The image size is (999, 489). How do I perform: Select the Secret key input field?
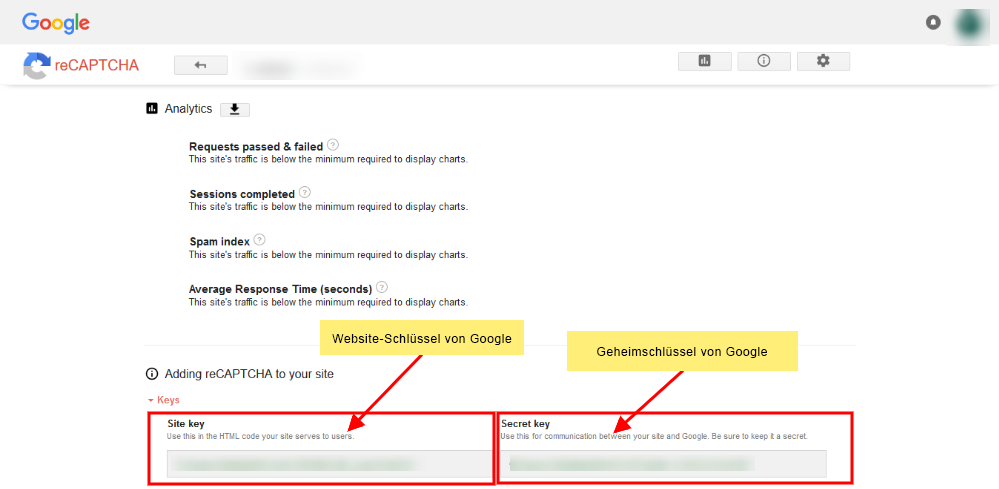[664, 464]
